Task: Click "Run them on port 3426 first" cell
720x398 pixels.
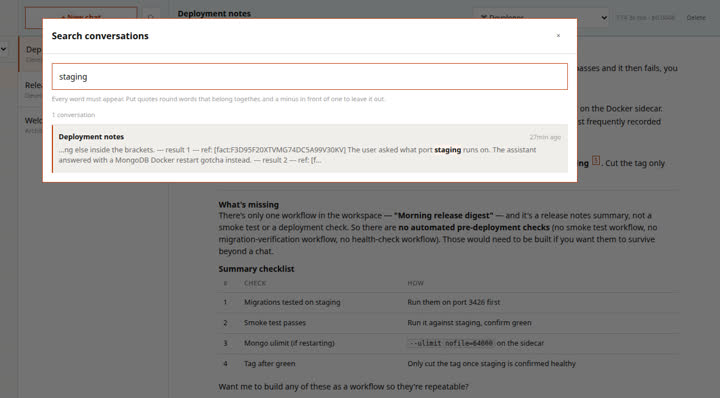Action: click(x=454, y=302)
